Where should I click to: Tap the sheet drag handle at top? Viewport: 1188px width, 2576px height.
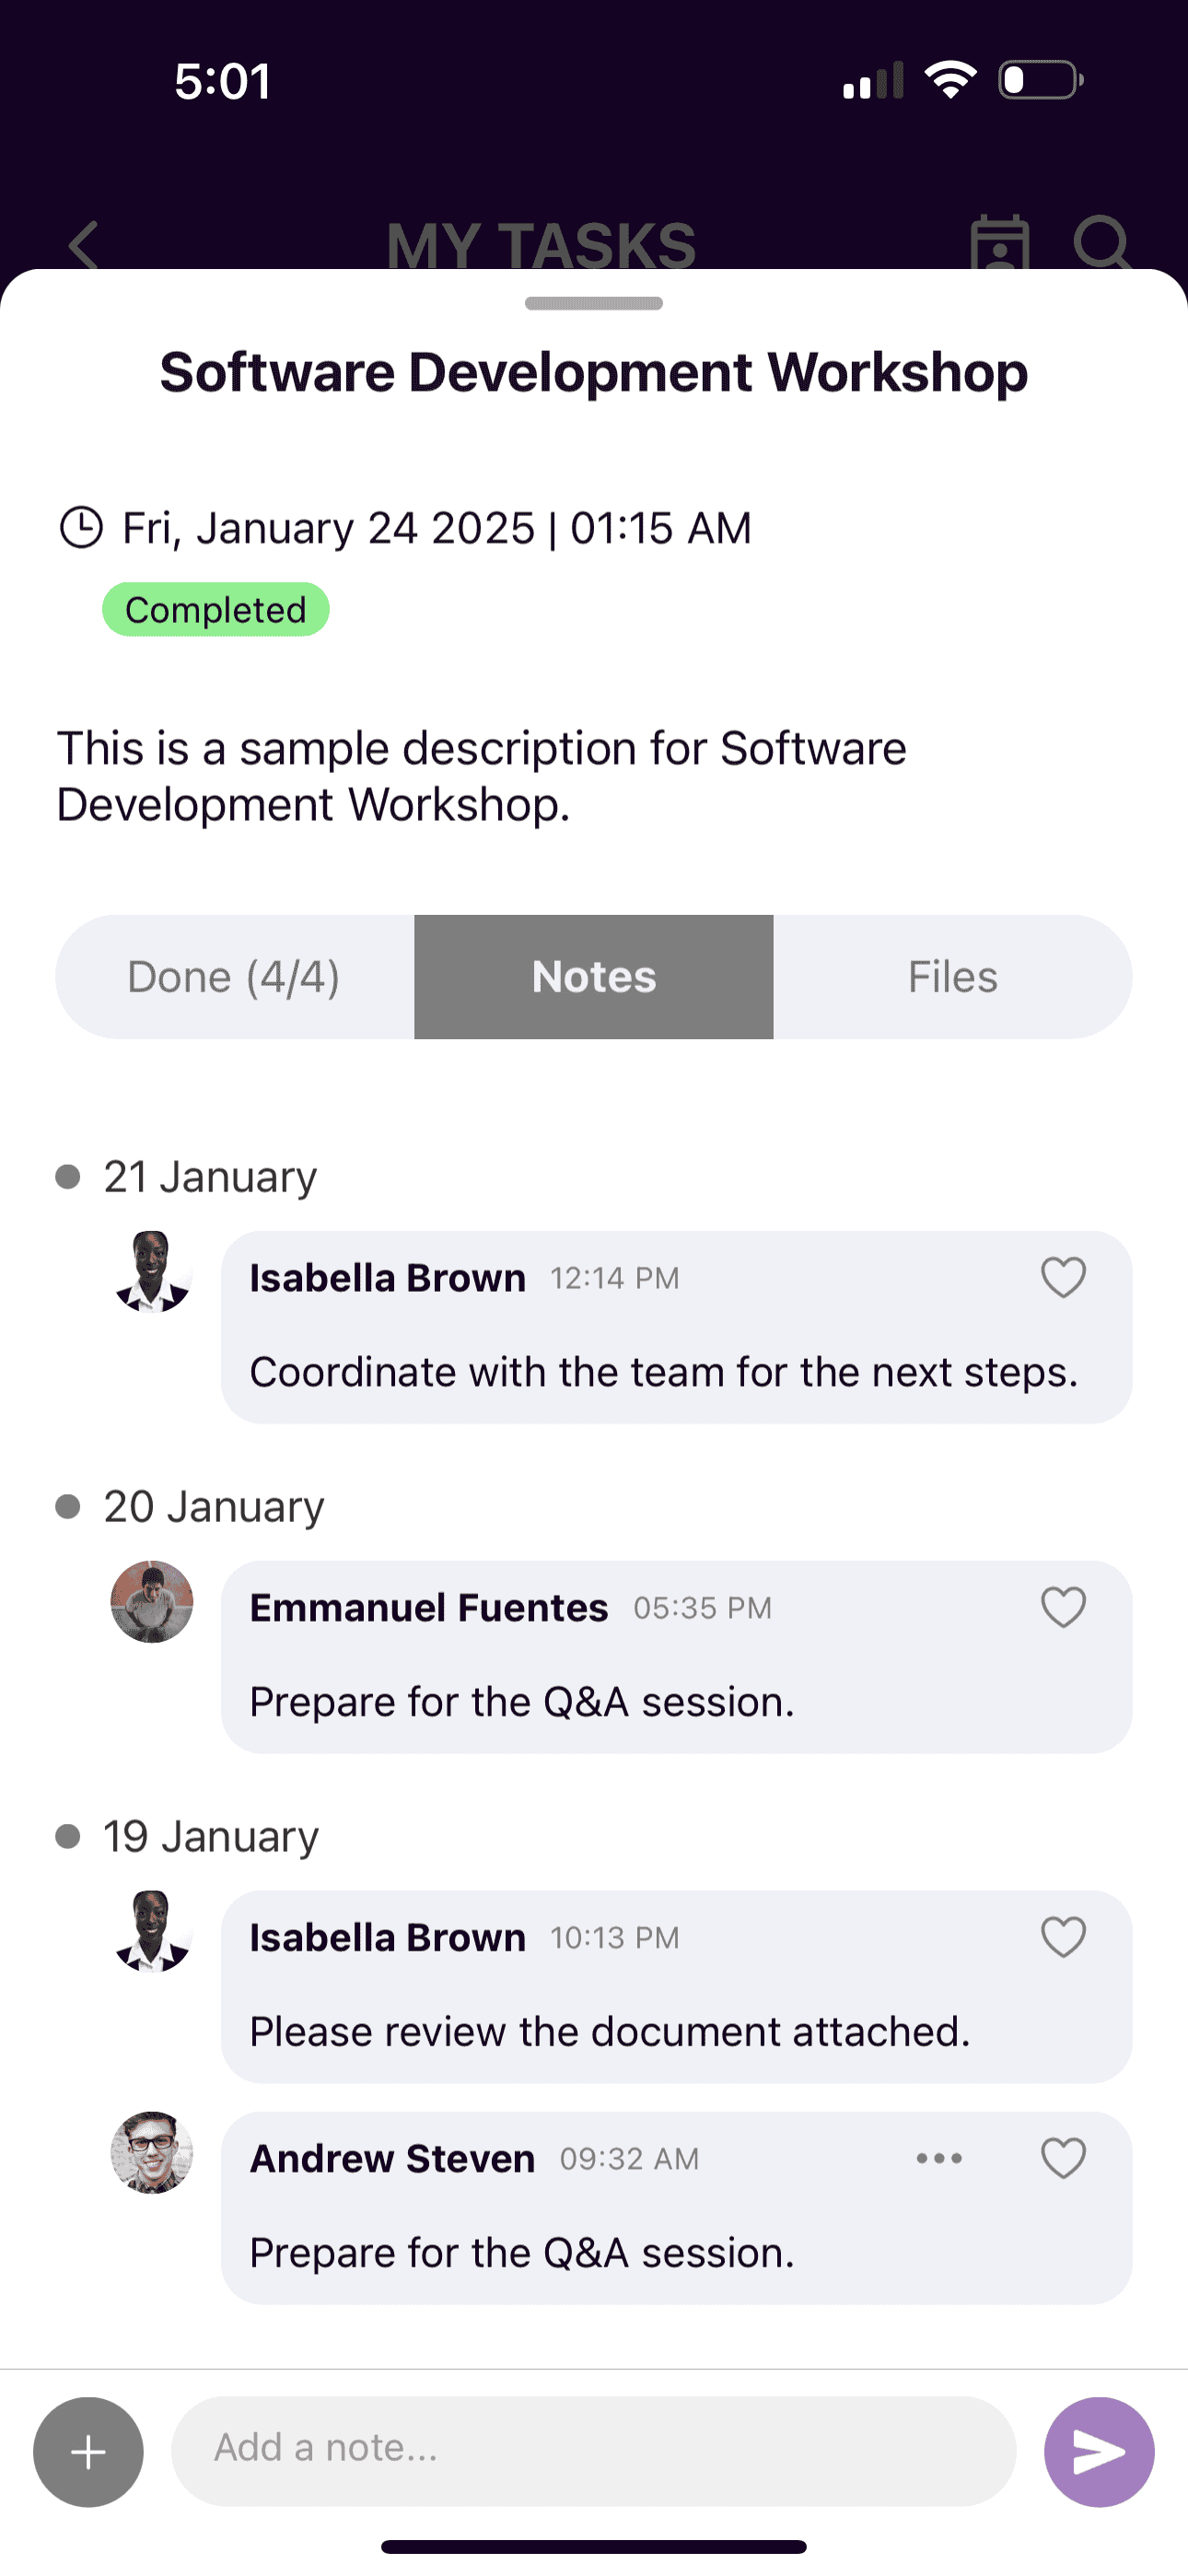tap(594, 304)
